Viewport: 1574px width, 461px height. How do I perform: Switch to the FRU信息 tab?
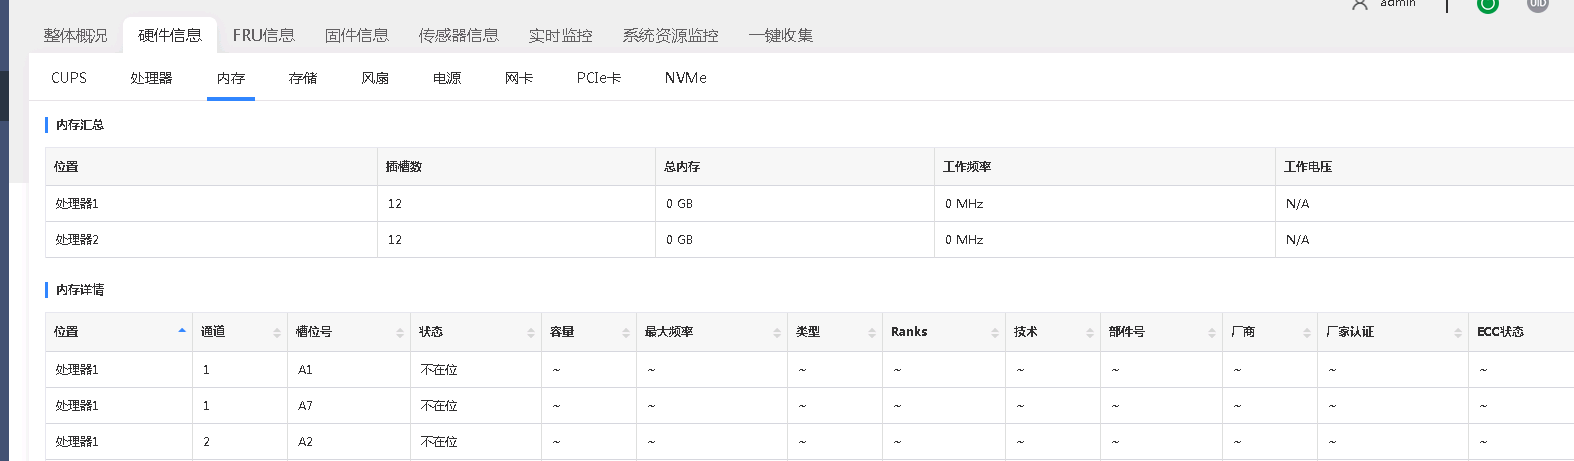[264, 35]
